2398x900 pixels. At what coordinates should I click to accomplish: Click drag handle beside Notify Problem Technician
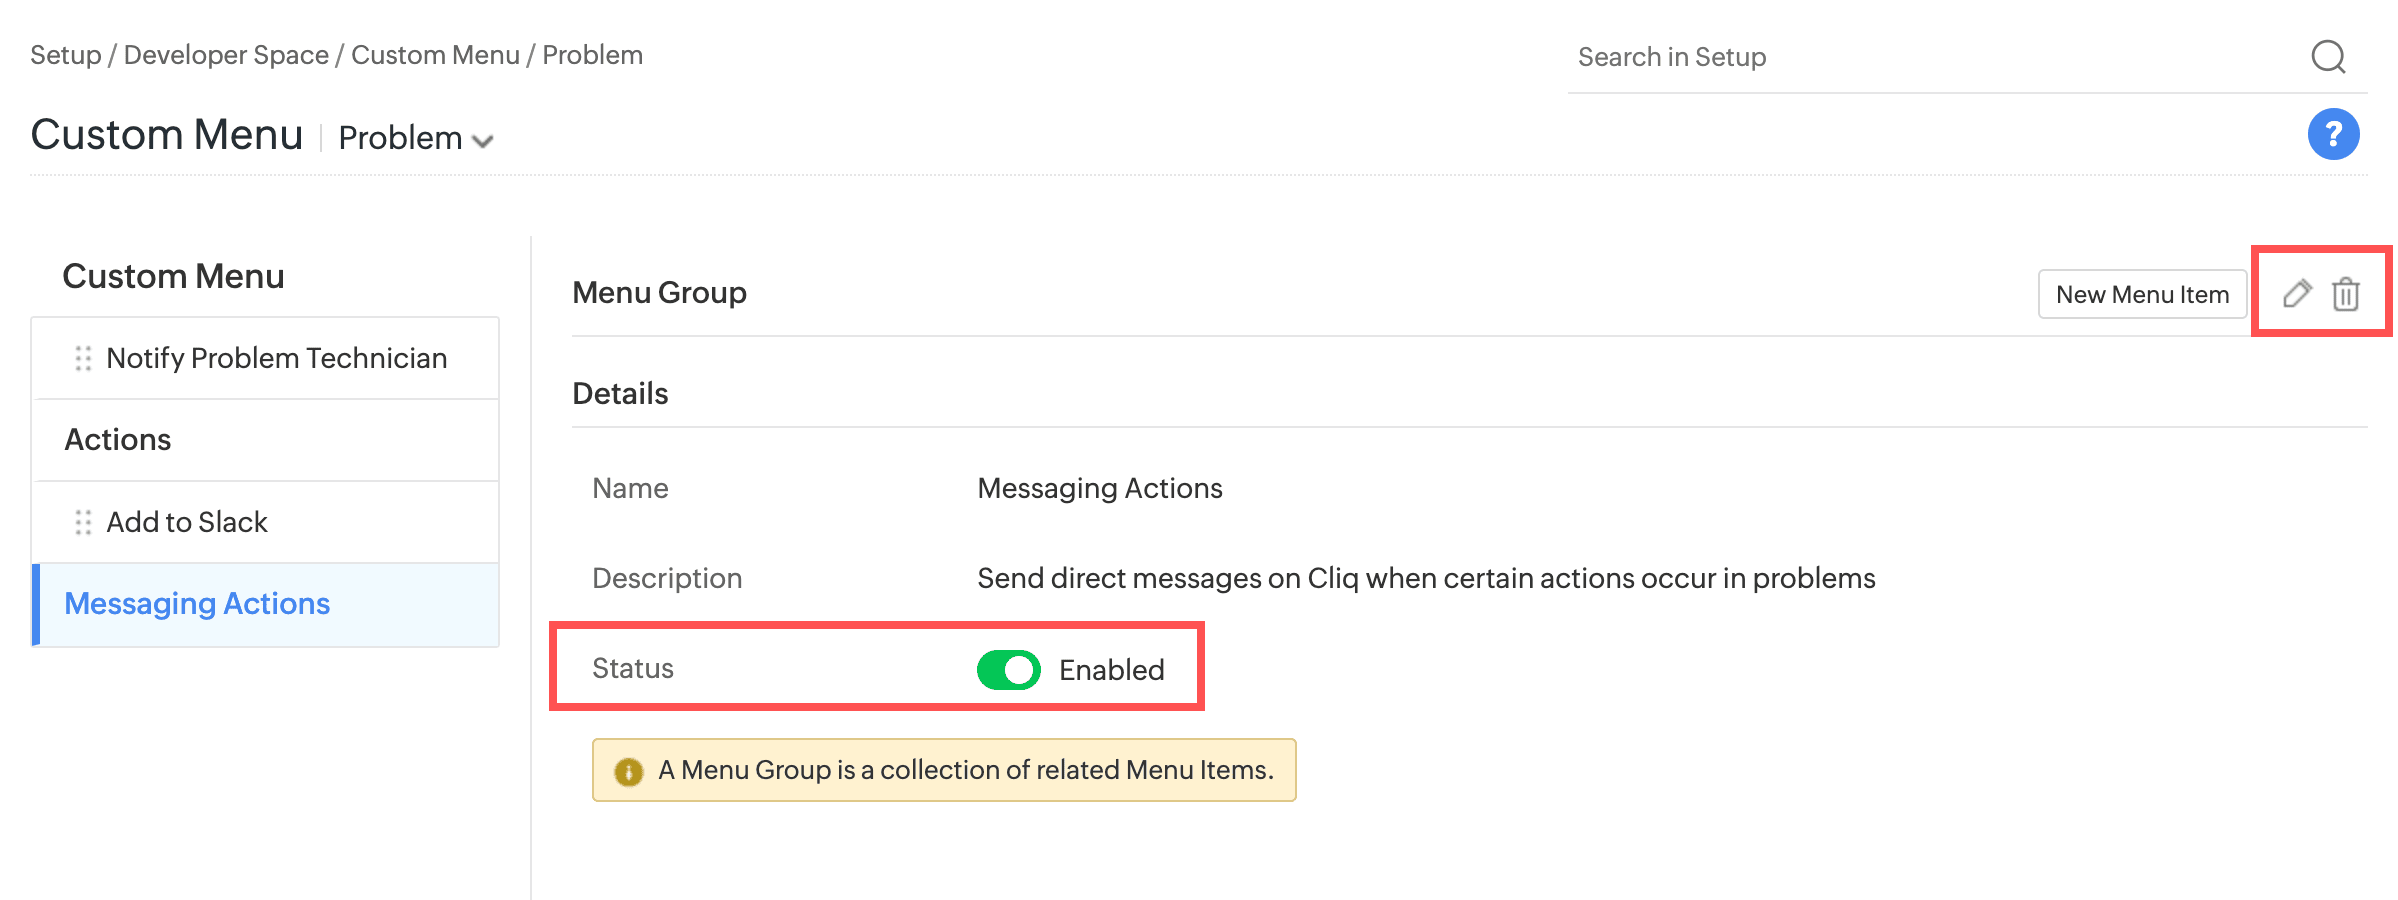[x=83, y=358]
